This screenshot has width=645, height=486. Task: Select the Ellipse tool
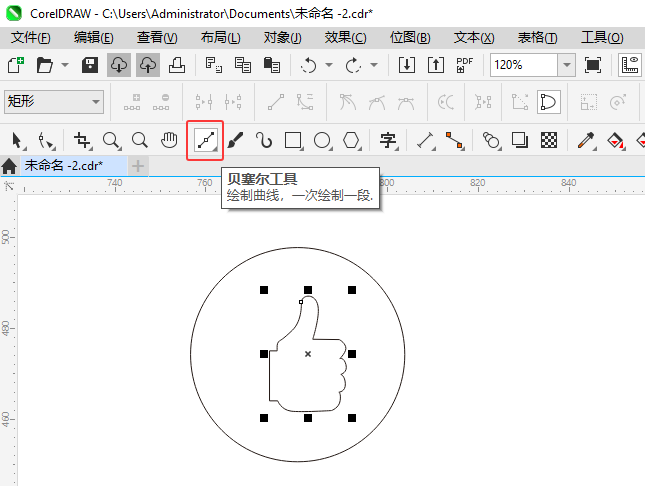coord(322,140)
